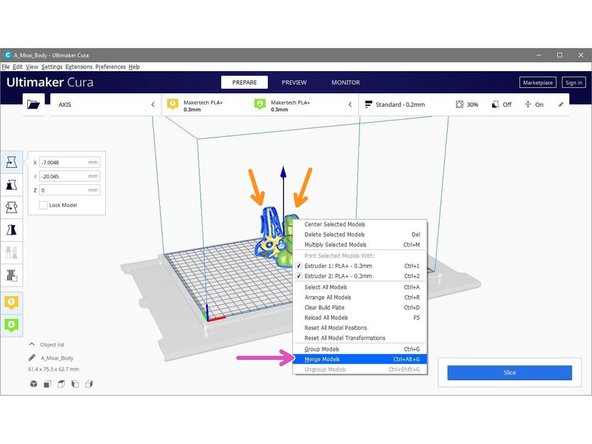Click the pencil icon beside A_Moai_Body
This screenshot has height=444, width=592.
click(x=32, y=357)
